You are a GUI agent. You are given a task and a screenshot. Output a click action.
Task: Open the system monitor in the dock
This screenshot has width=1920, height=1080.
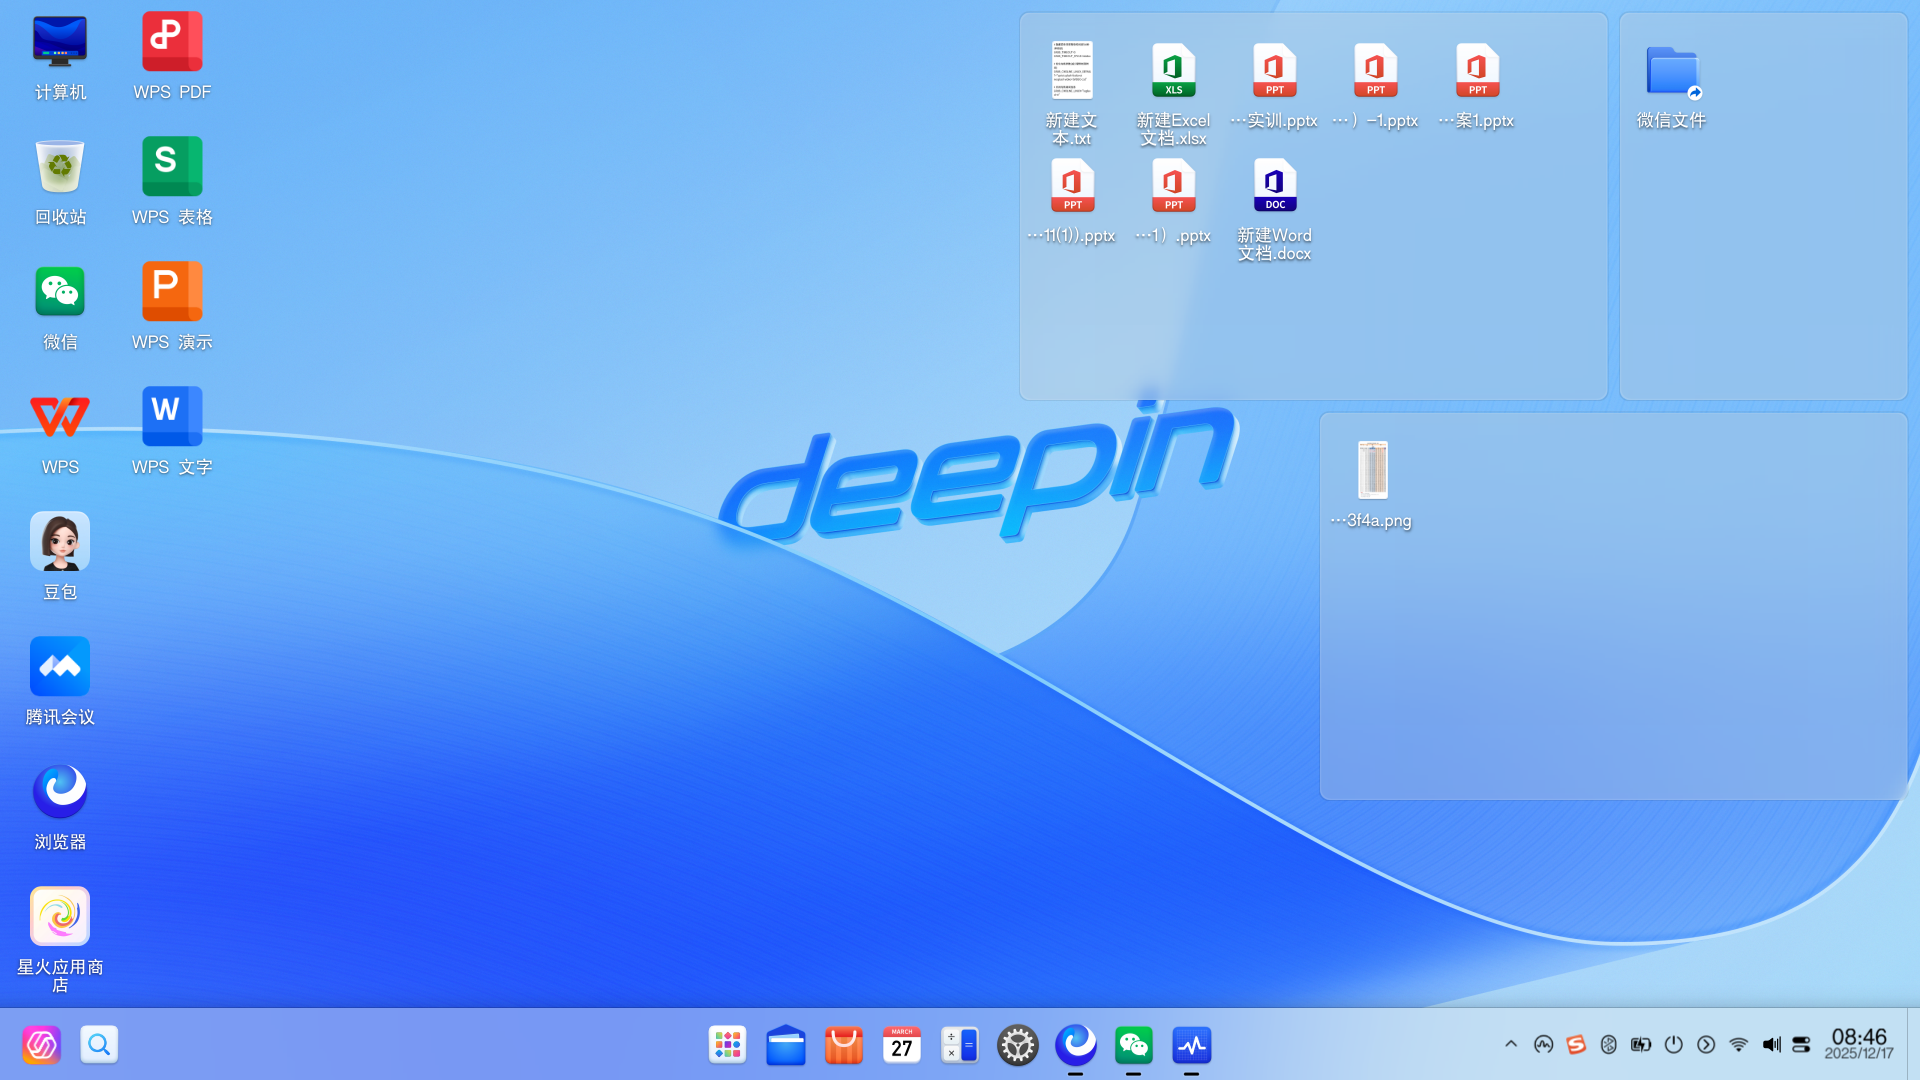point(1191,1045)
